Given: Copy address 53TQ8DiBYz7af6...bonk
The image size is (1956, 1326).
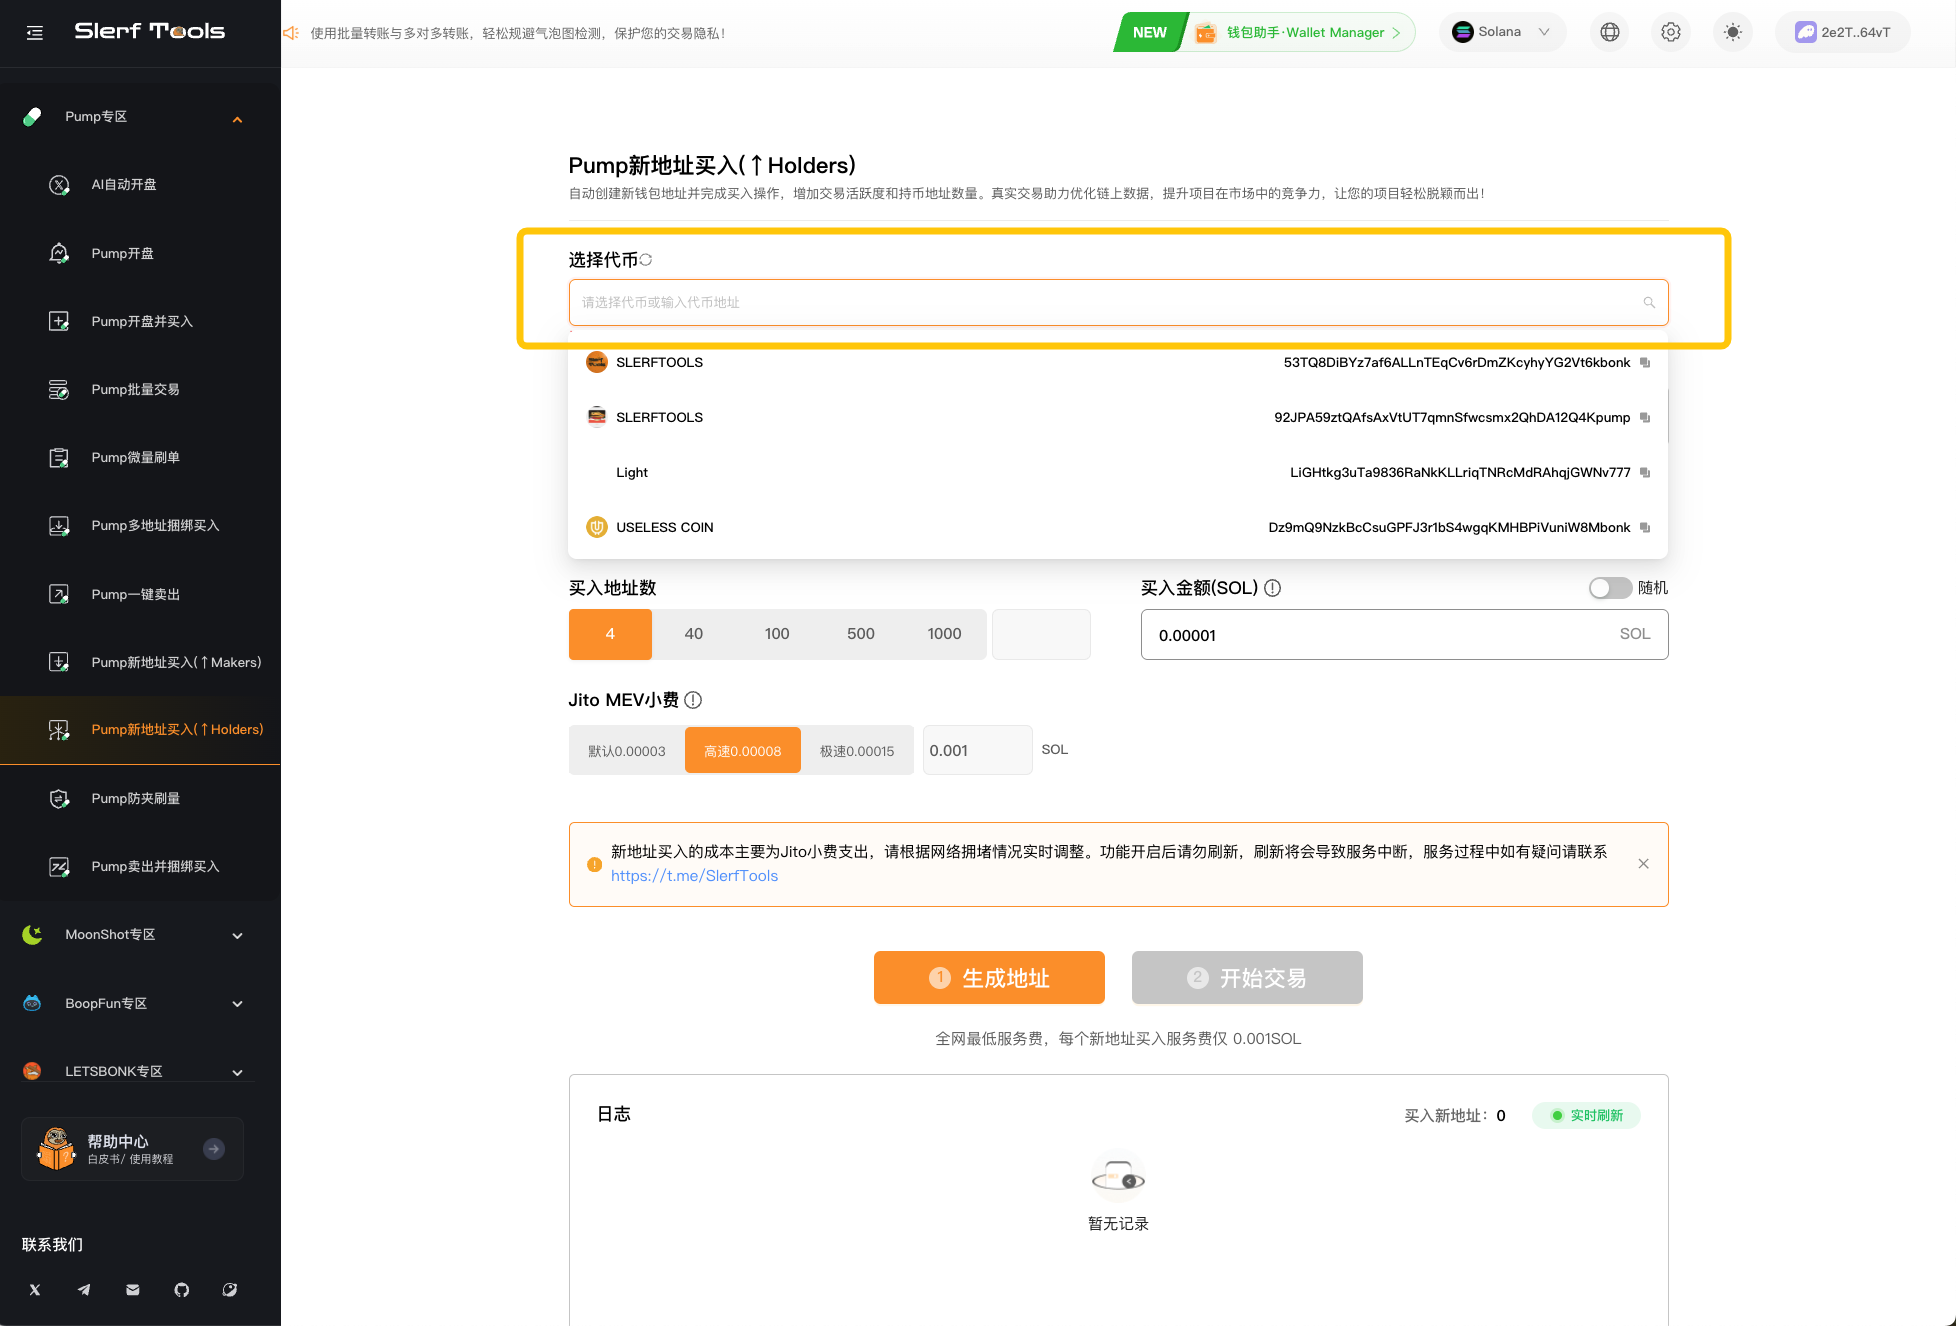Looking at the screenshot, I should tap(1645, 362).
